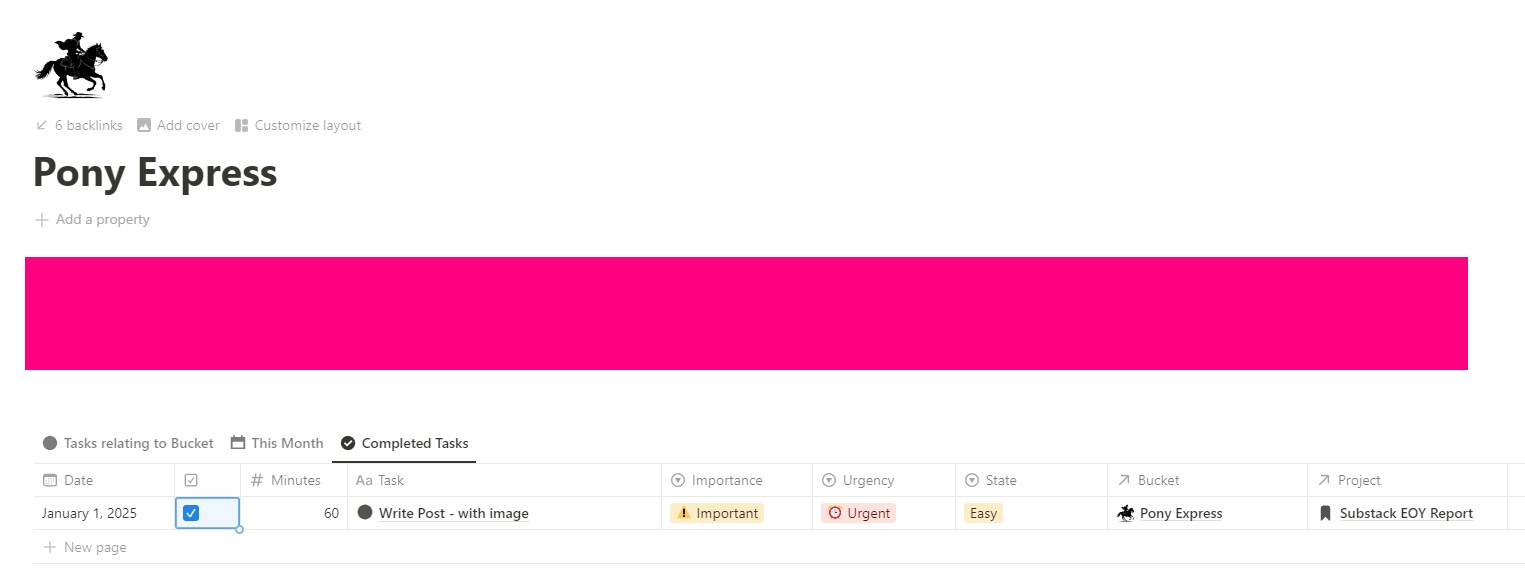Image resolution: width=1525 pixels, height=568 pixels.
Task: Click the circle icon on Tasks relating to Bucket tab
Action: pos(50,443)
